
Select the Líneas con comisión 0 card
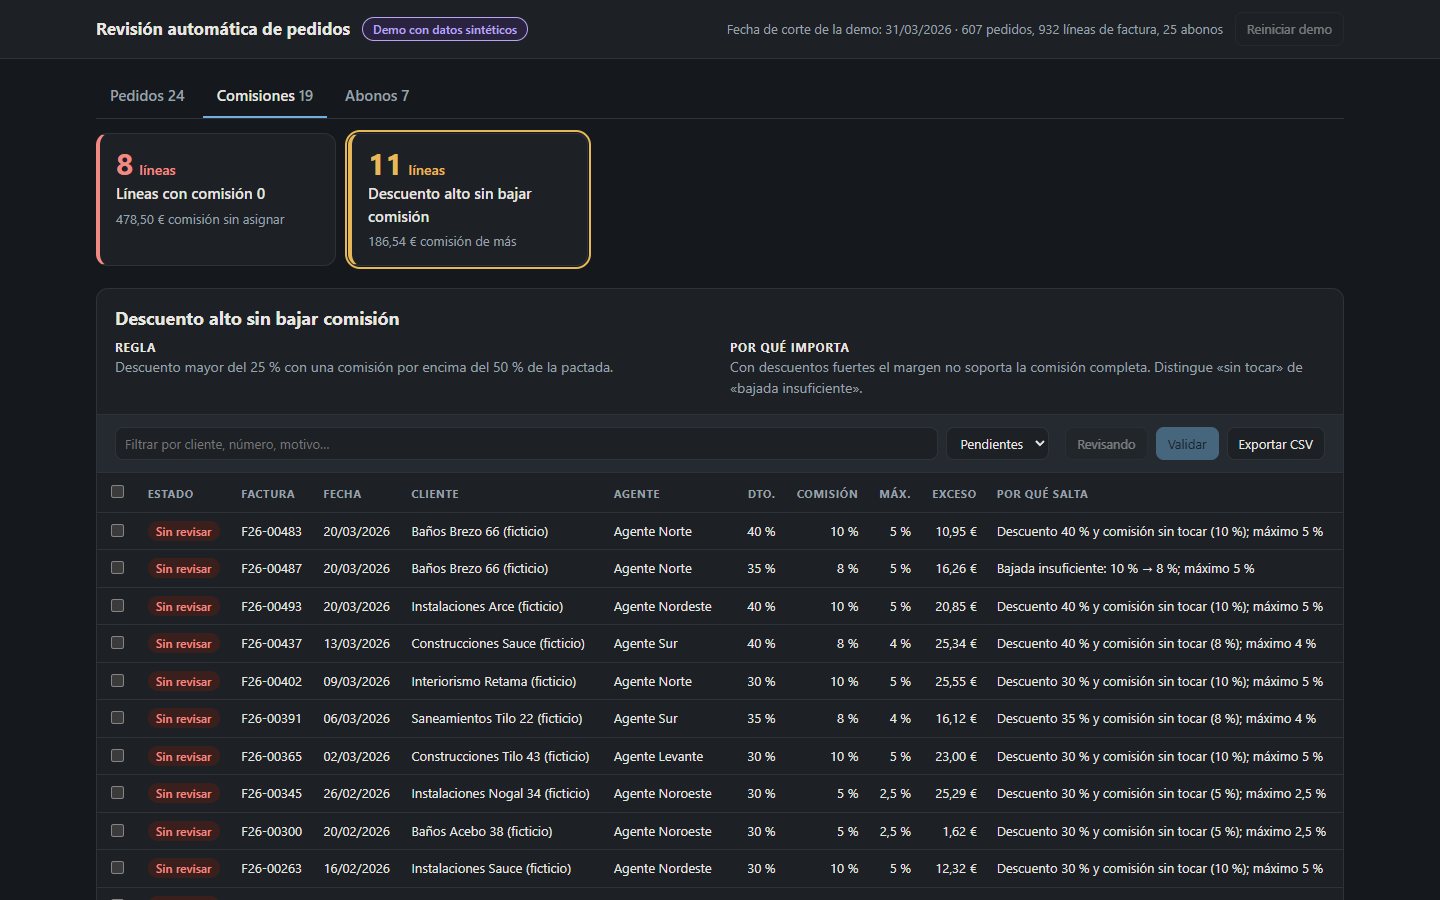pos(216,199)
